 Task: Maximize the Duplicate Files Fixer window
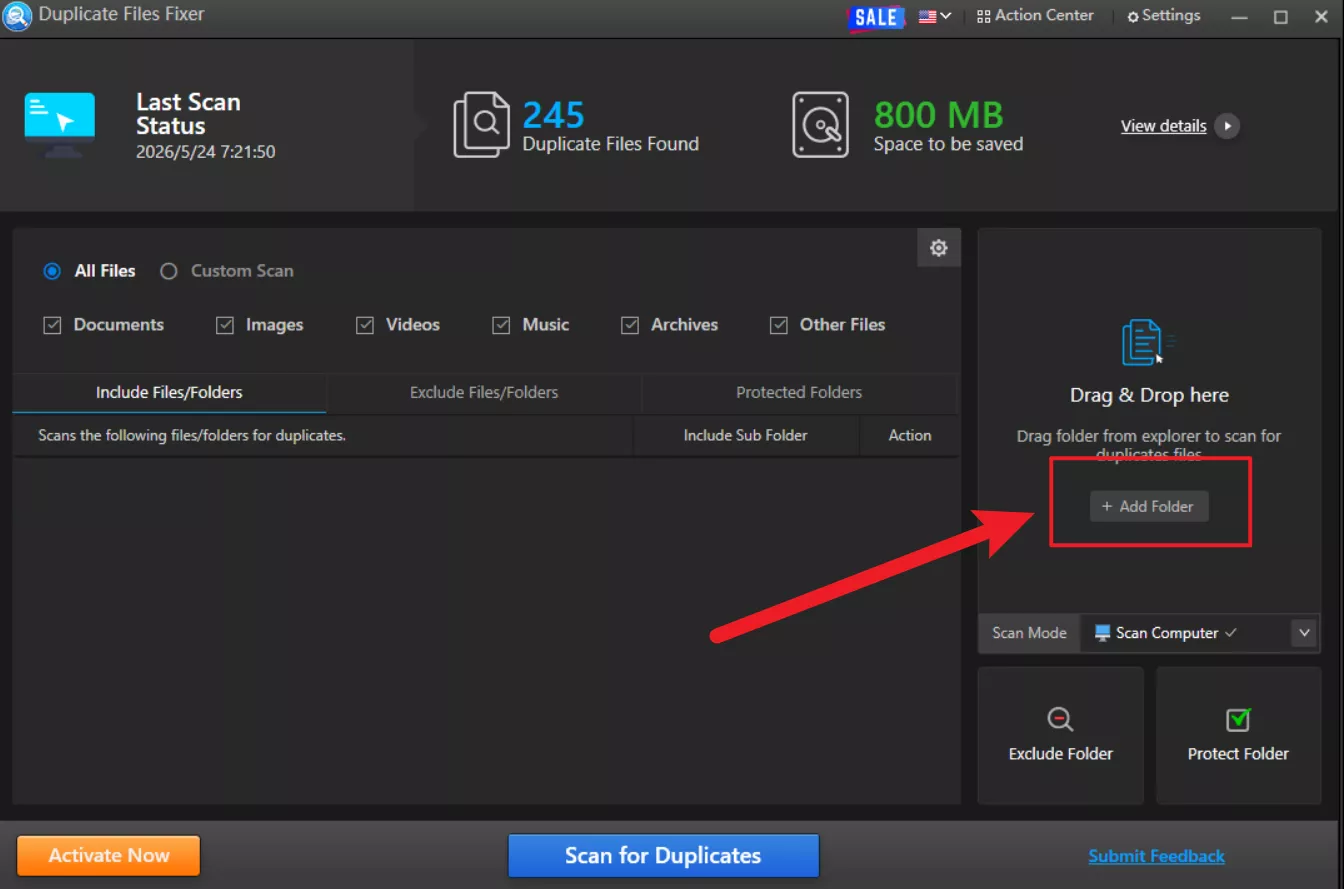click(x=1281, y=17)
